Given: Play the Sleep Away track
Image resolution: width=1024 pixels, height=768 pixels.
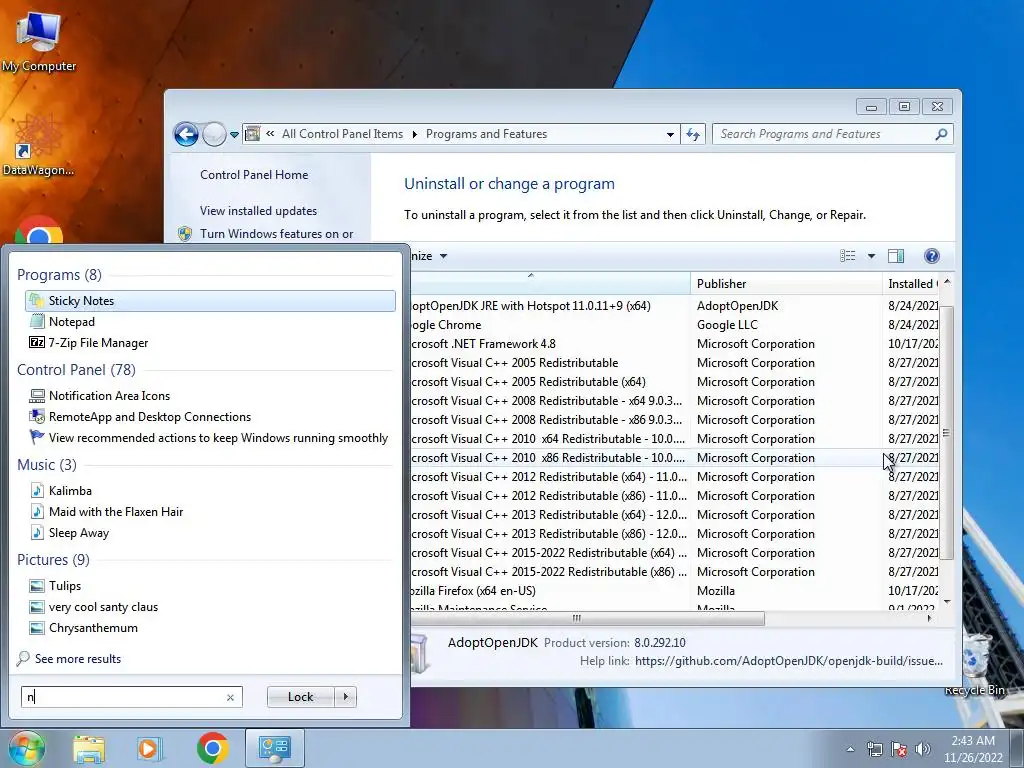Looking at the screenshot, I should 69,533.
